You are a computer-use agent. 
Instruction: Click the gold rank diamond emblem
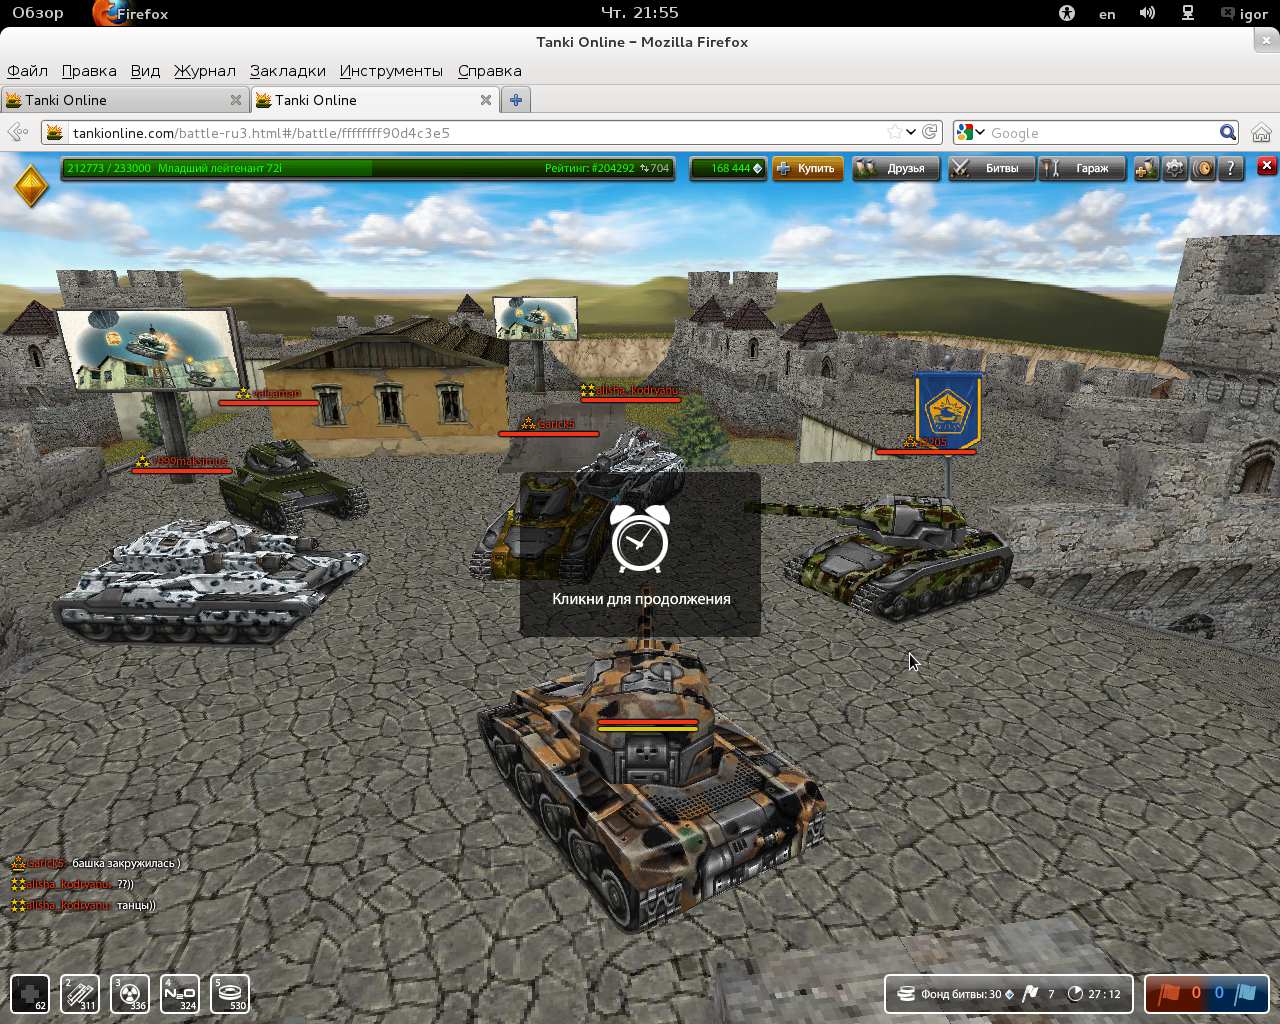[31, 186]
